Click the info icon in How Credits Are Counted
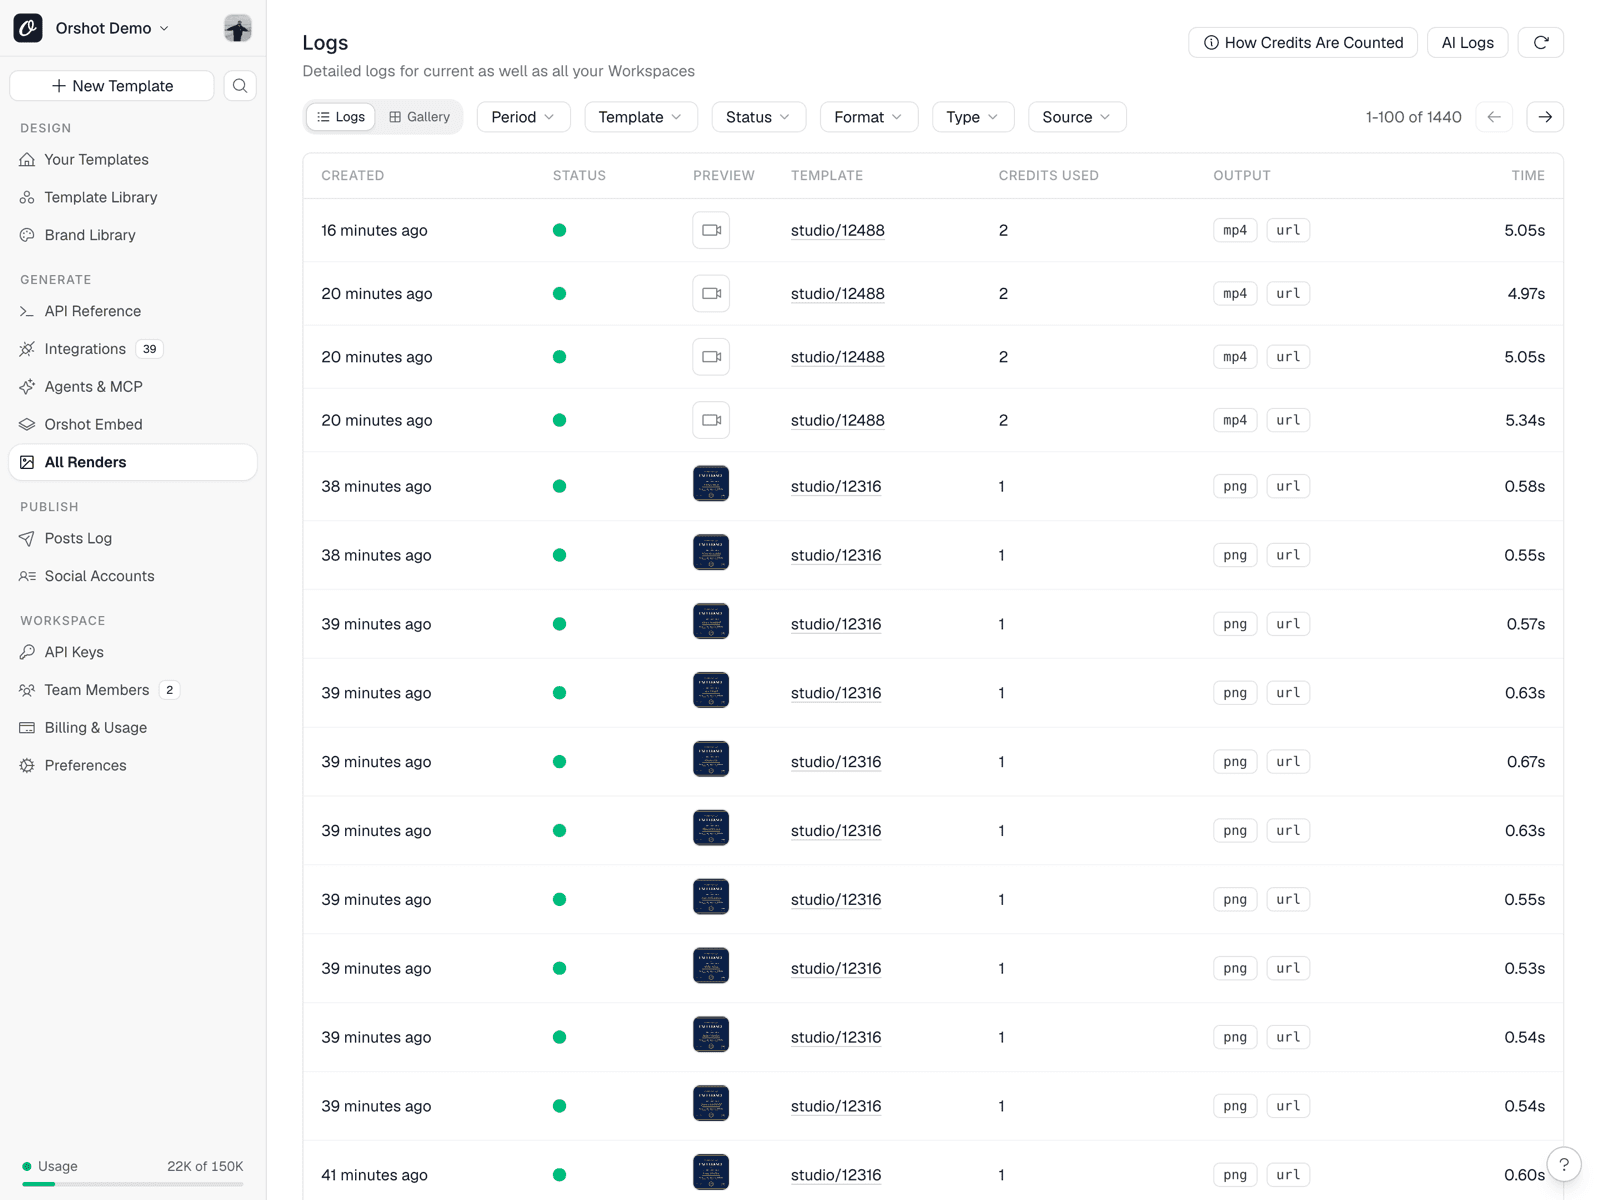 coord(1211,43)
